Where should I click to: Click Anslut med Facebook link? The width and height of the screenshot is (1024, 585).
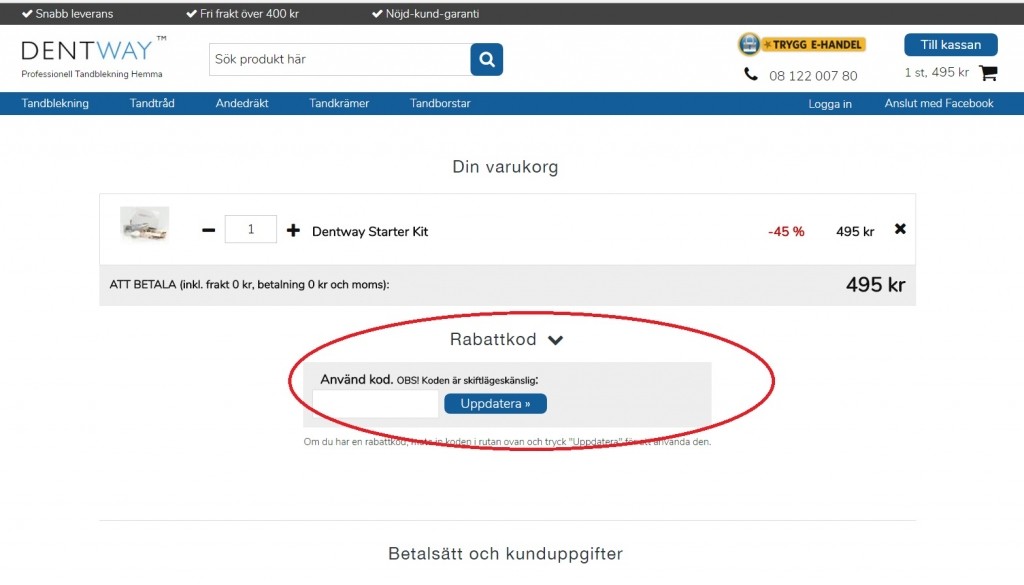tap(939, 103)
